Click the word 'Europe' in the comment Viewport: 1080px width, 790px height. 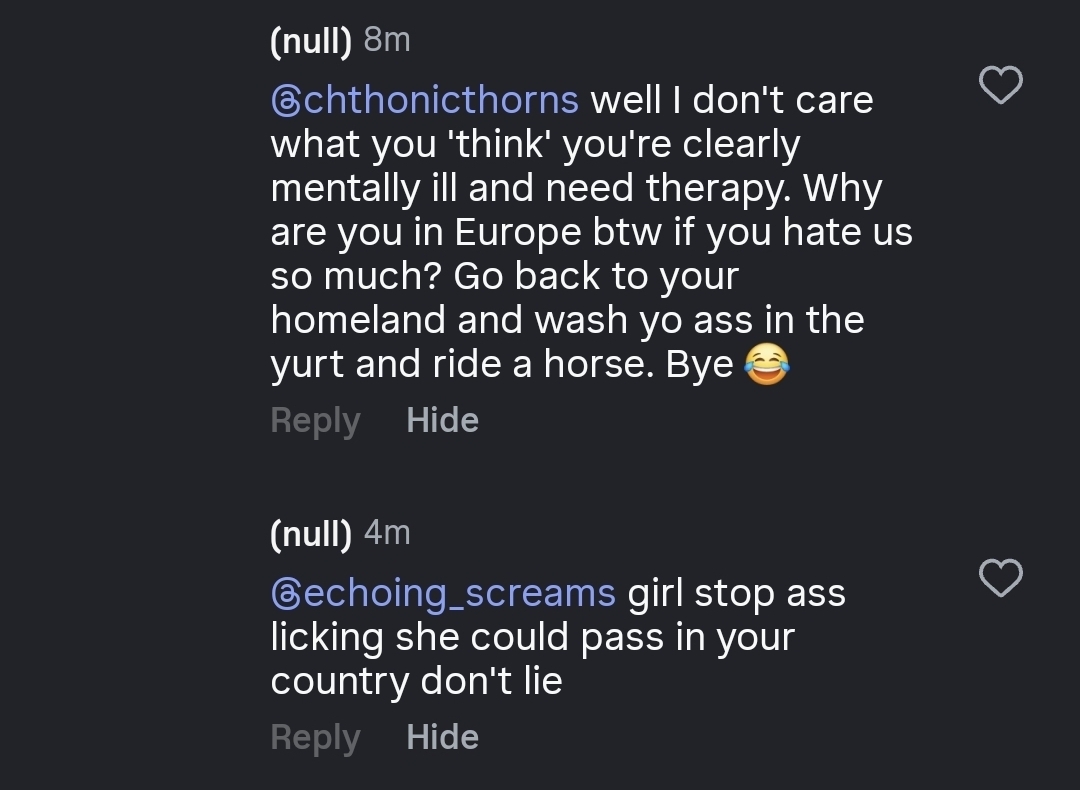[518, 232]
